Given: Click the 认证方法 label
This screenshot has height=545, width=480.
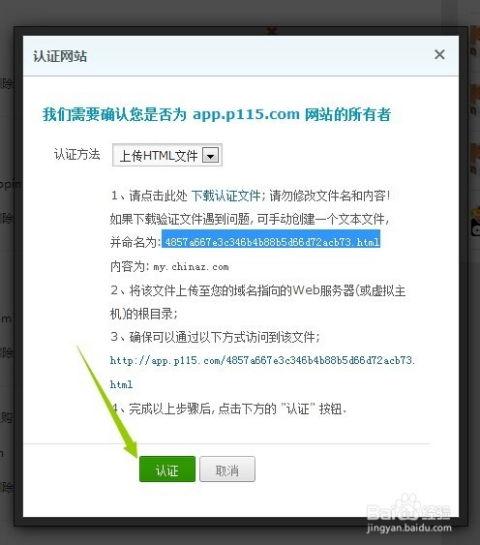Looking at the screenshot, I should tap(77, 154).
